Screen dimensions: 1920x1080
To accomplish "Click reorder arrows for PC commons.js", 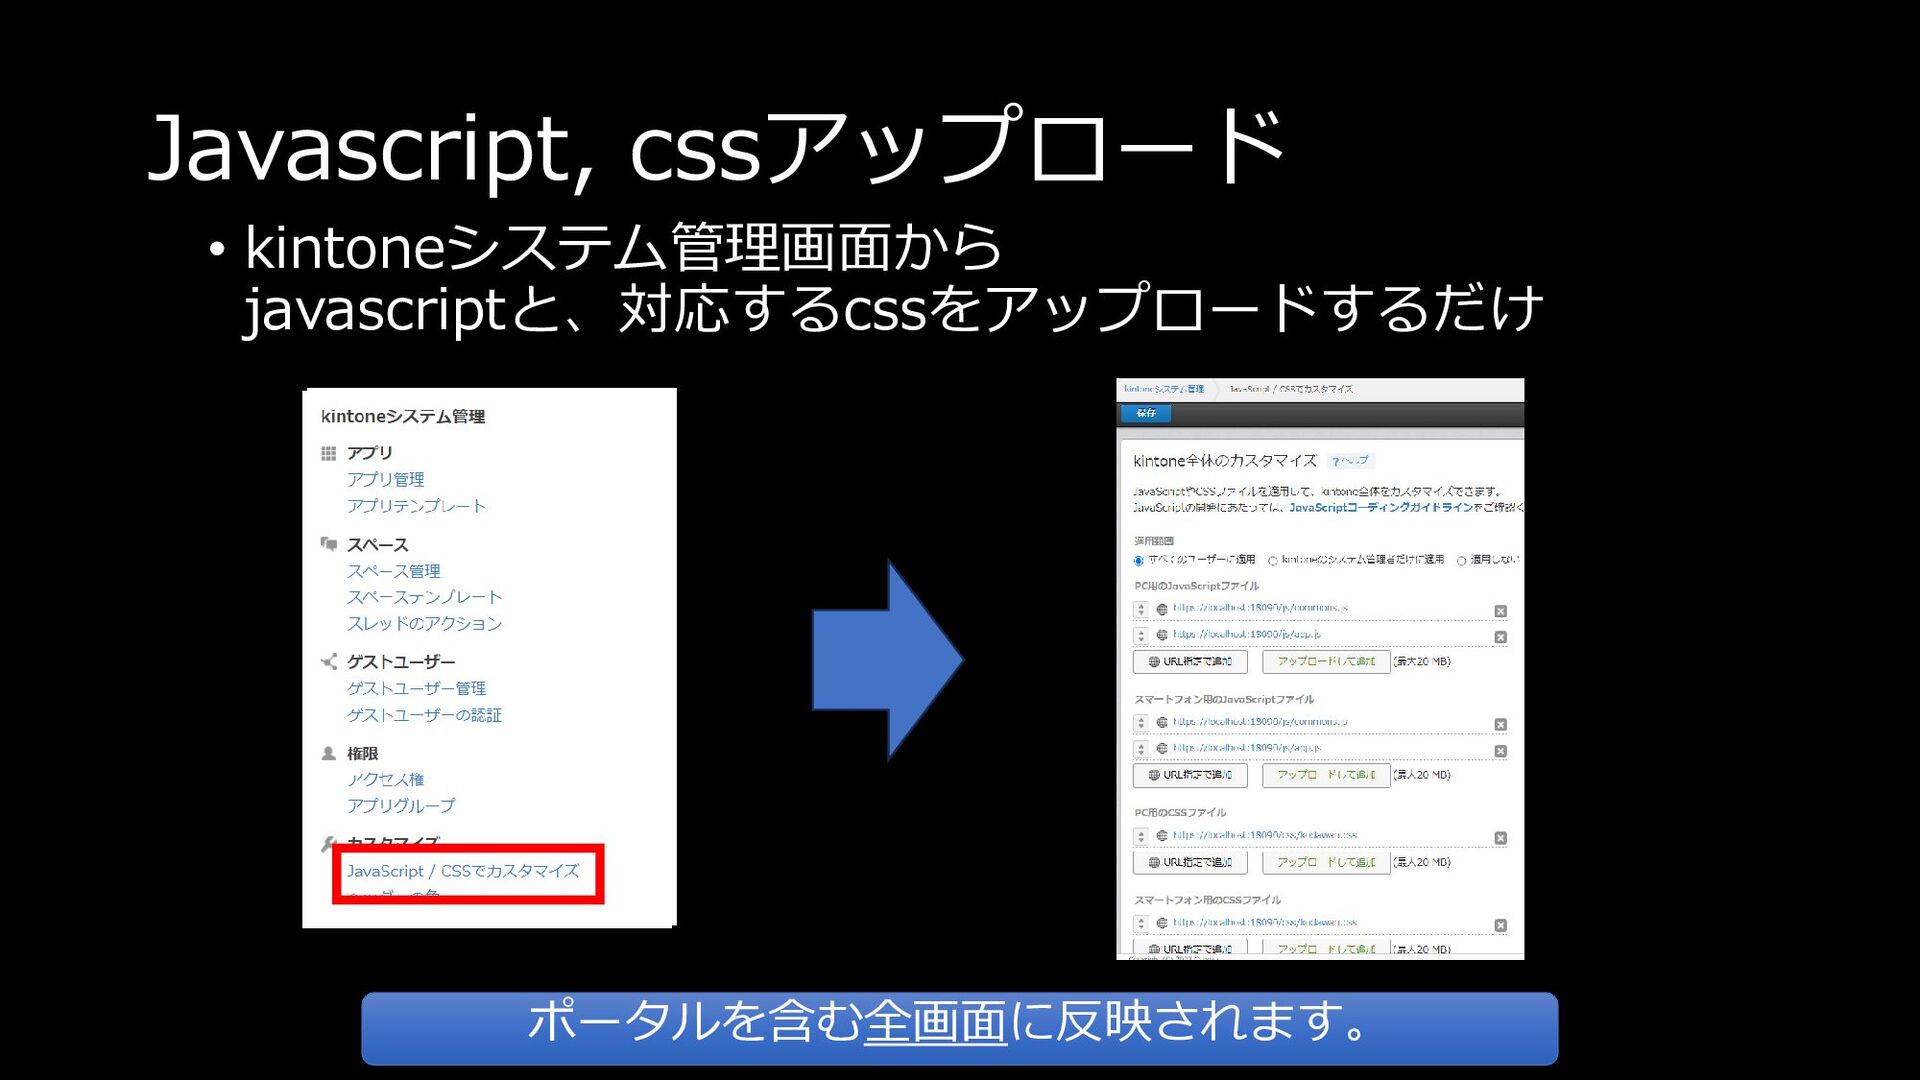I will click(x=1141, y=609).
